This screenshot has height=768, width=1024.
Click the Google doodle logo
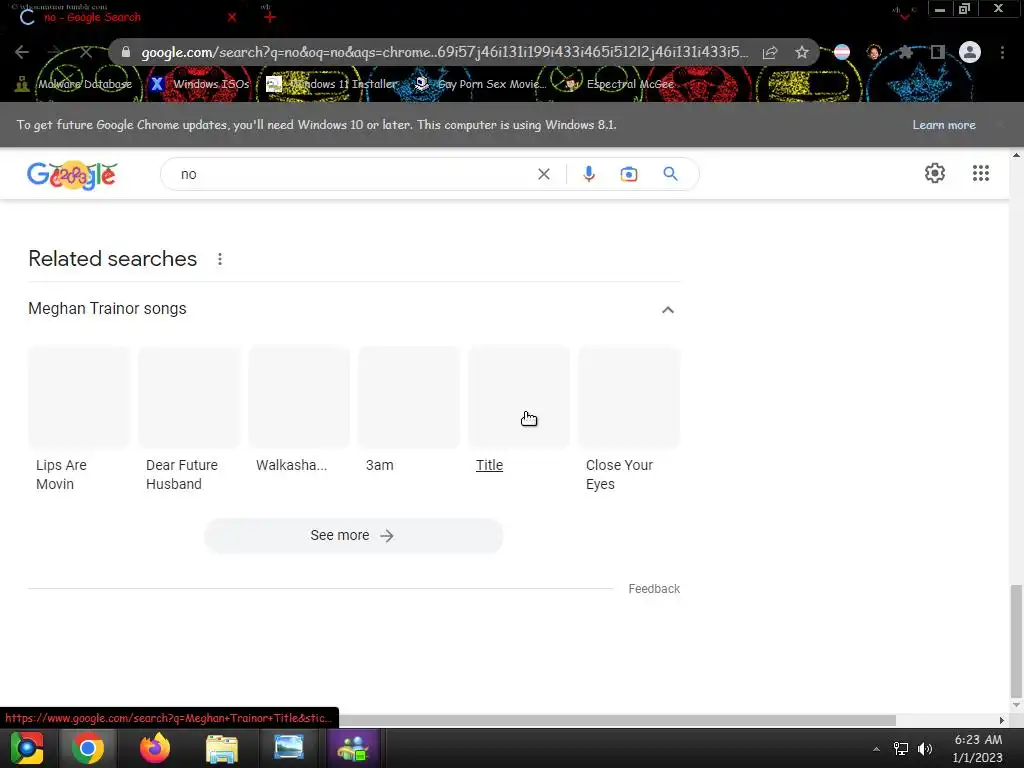[x=72, y=175]
